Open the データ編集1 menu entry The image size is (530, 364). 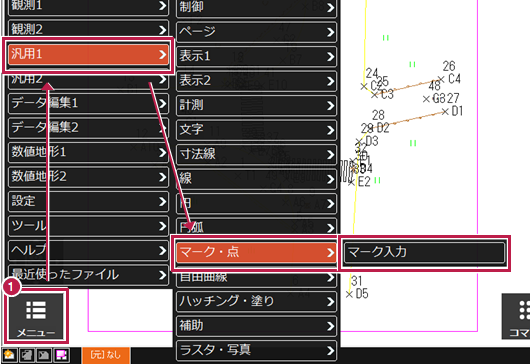pyautogui.click(x=88, y=103)
